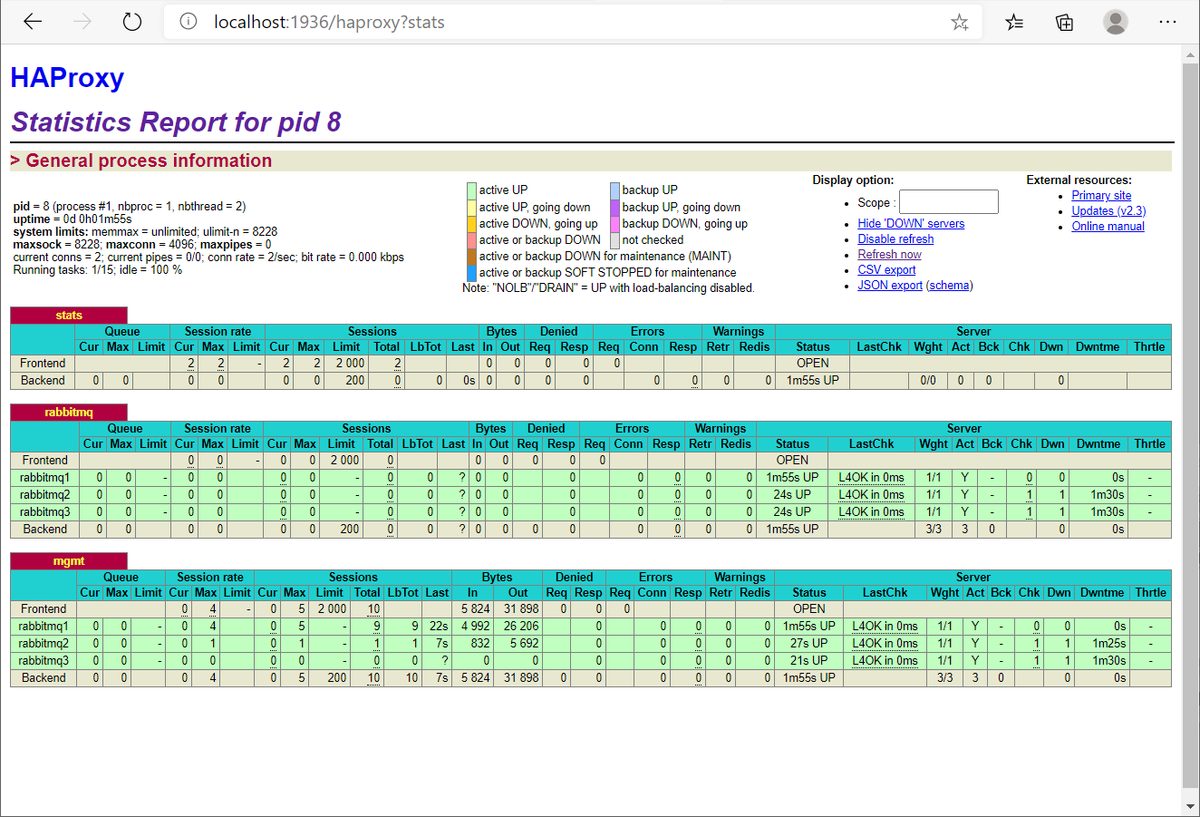Click the MAINT brown legend swatch
Screen dimensions: 1200x817
pos(472,256)
